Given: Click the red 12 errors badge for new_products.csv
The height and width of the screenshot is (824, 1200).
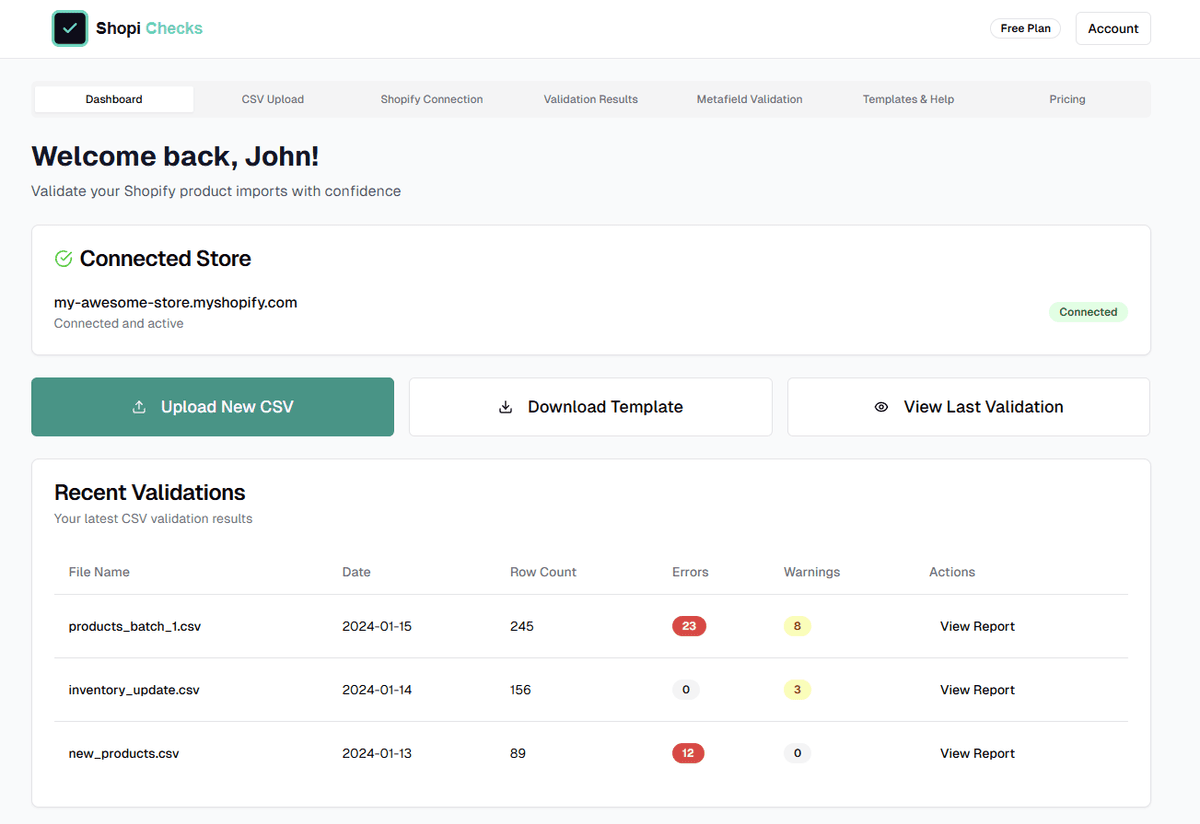Looking at the screenshot, I should pos(688,752).
